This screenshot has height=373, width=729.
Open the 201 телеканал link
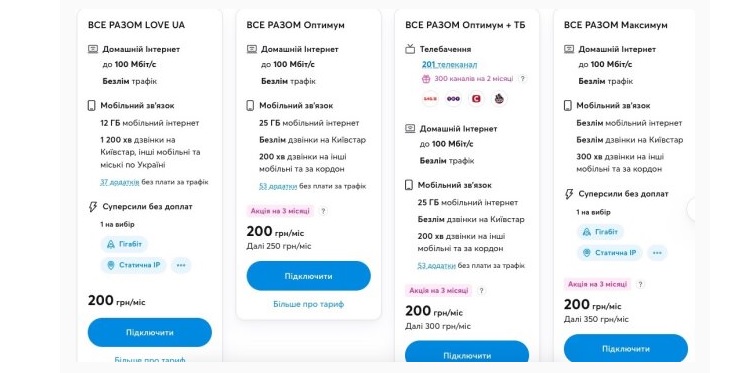(x=450, y=65)
